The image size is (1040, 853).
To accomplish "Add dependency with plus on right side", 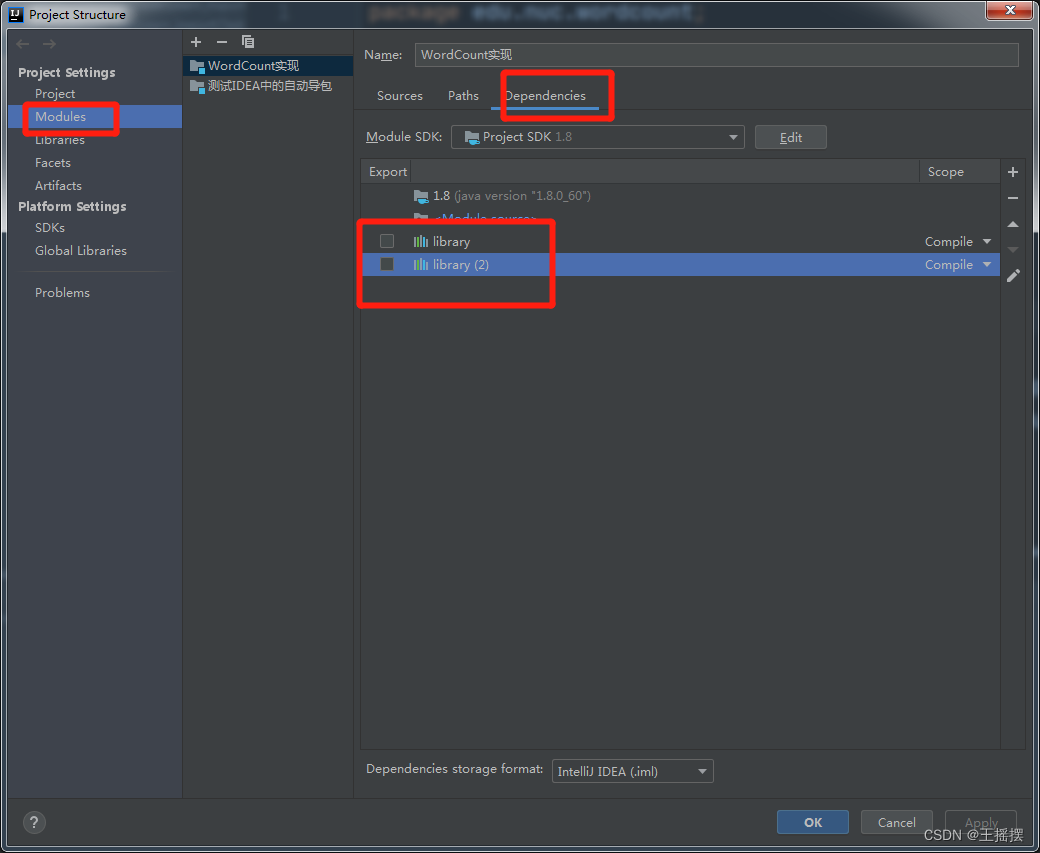I will tap(1013, 172).
